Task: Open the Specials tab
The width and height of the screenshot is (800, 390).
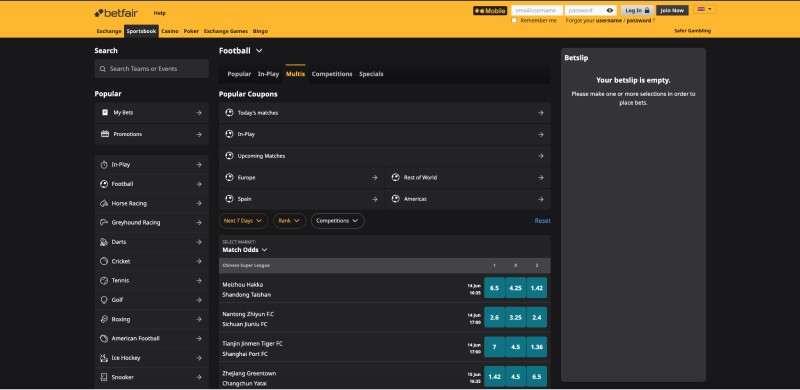Action: pos(371,74)
